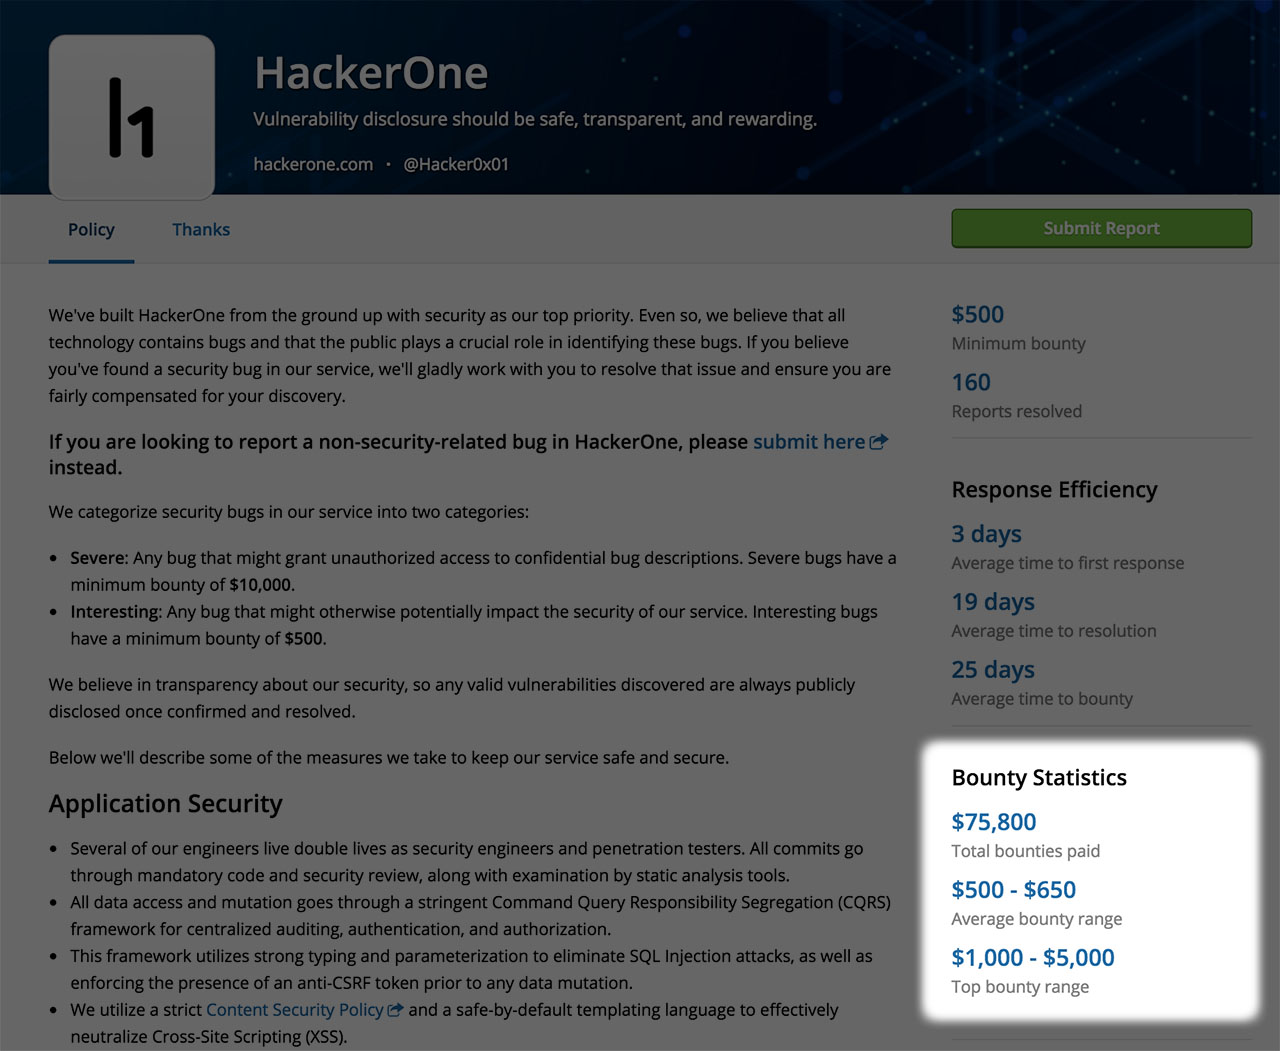Click the $500 - $650 average bounty range
Image resolution: width=1280 pixels, height=1051 pixels.
pos(1013,890)
